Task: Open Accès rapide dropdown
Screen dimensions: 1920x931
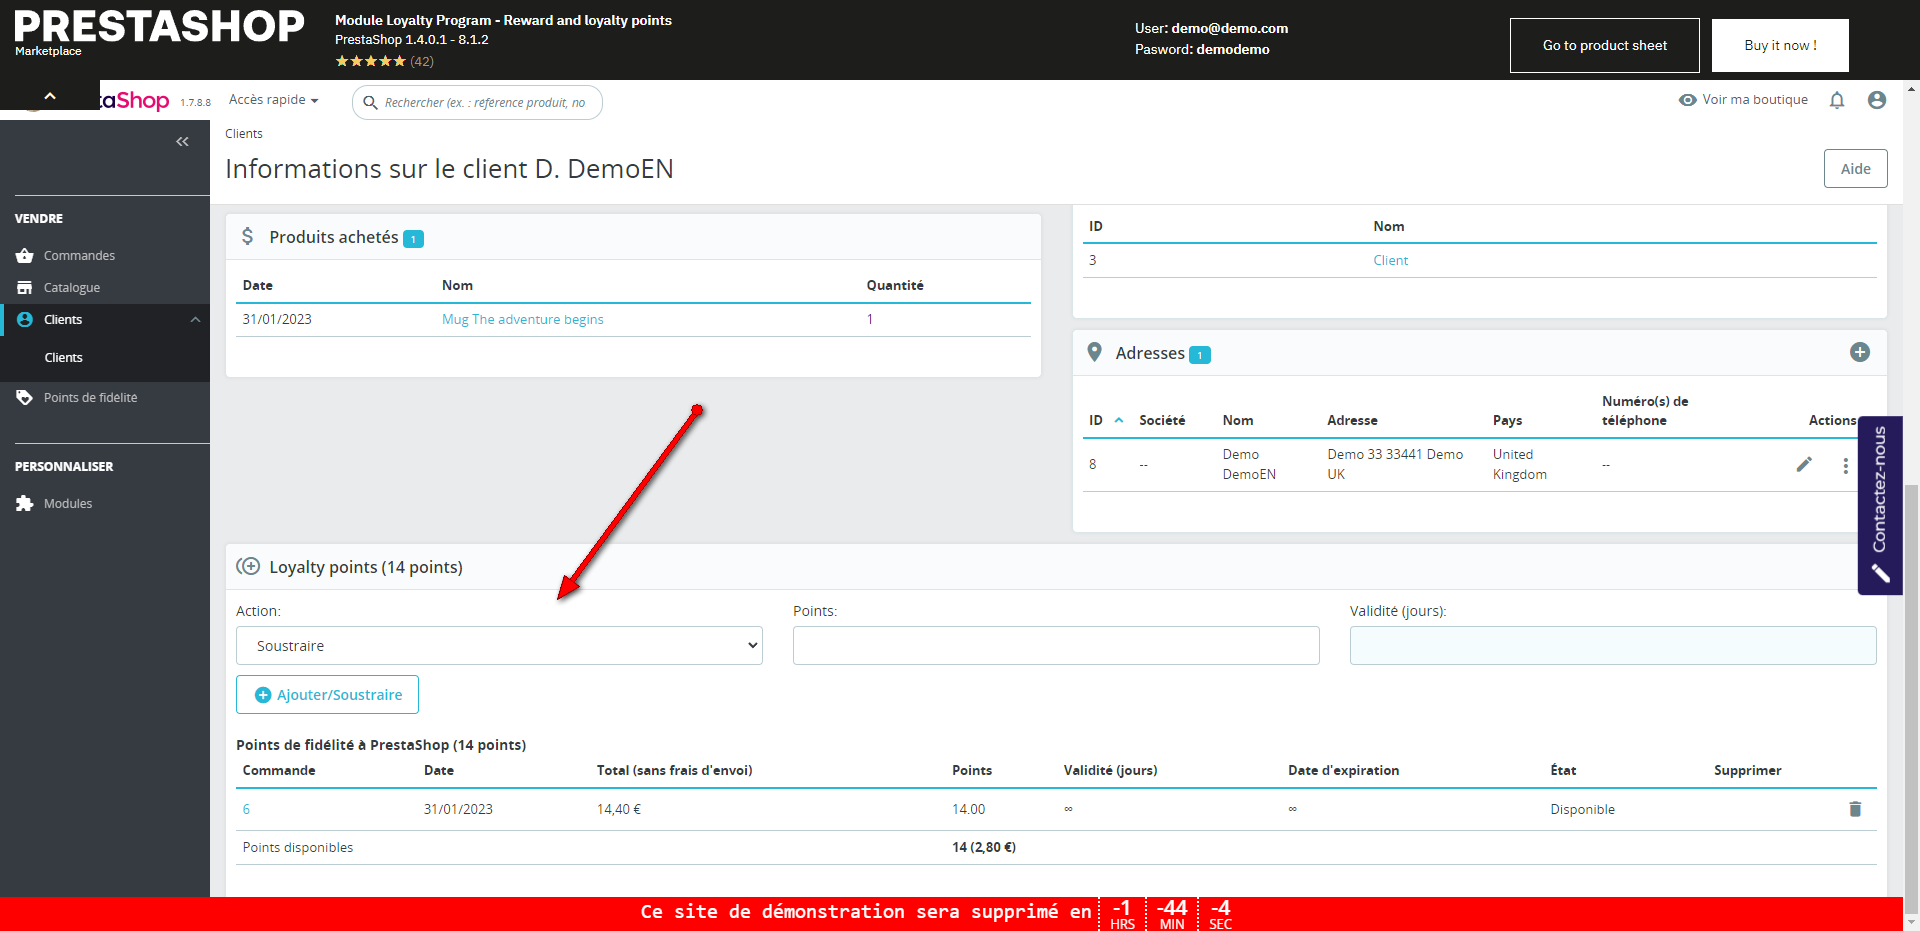Action: pyautogui.click(x=274, y=100)
